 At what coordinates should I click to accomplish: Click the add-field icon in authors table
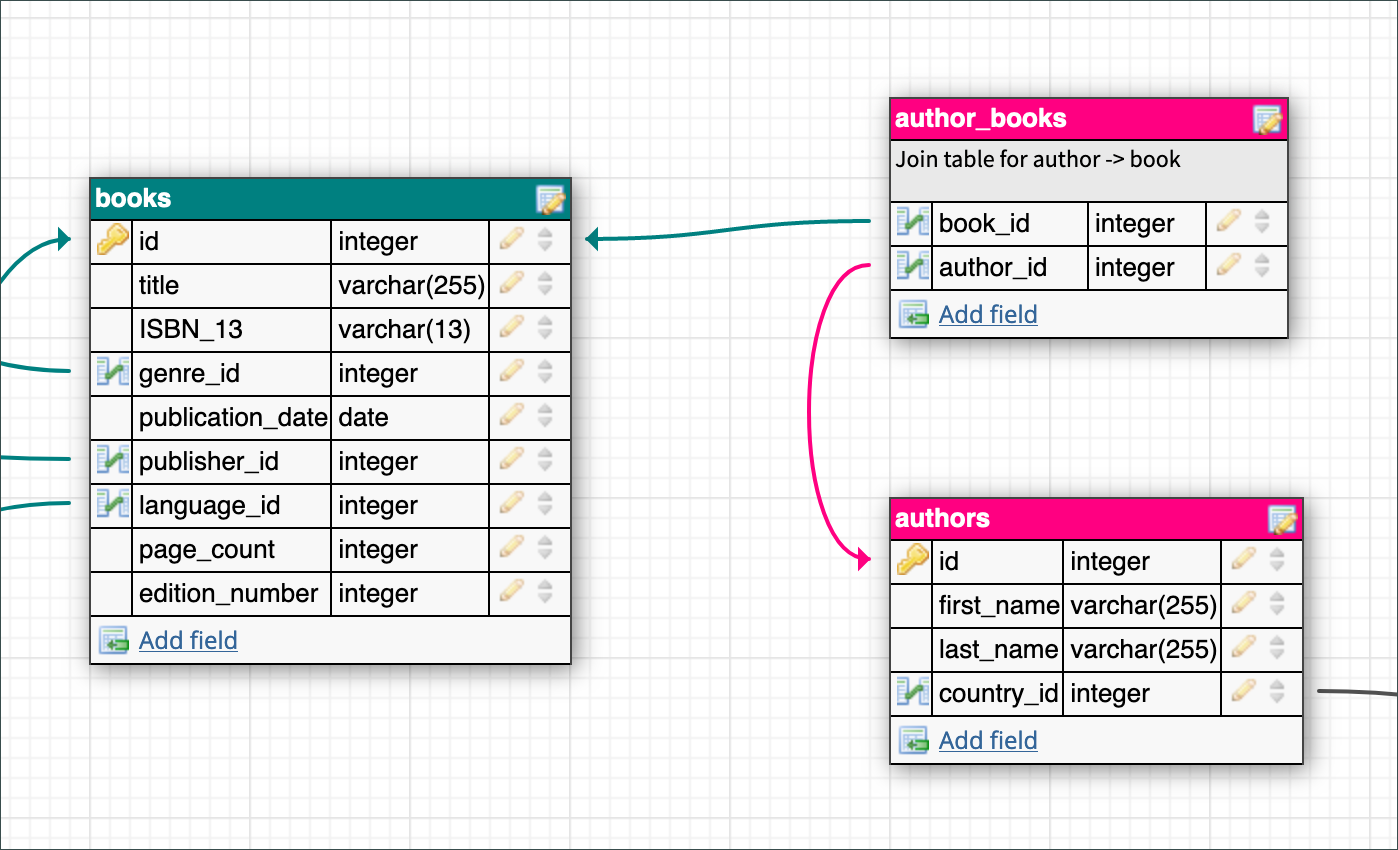914,740
